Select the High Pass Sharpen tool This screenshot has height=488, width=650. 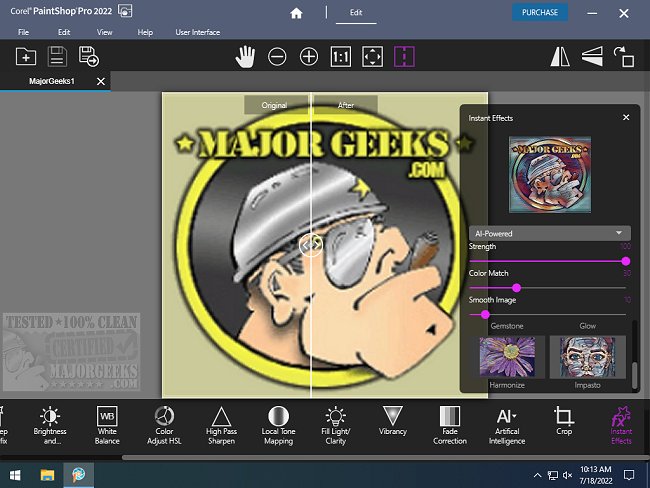pyautogui.click(x=221, y=425)
